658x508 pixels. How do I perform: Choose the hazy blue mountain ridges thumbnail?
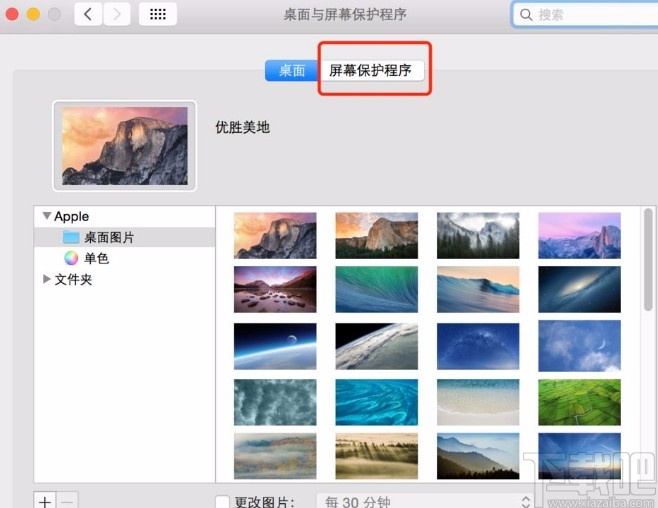click(x=478, y=456)
